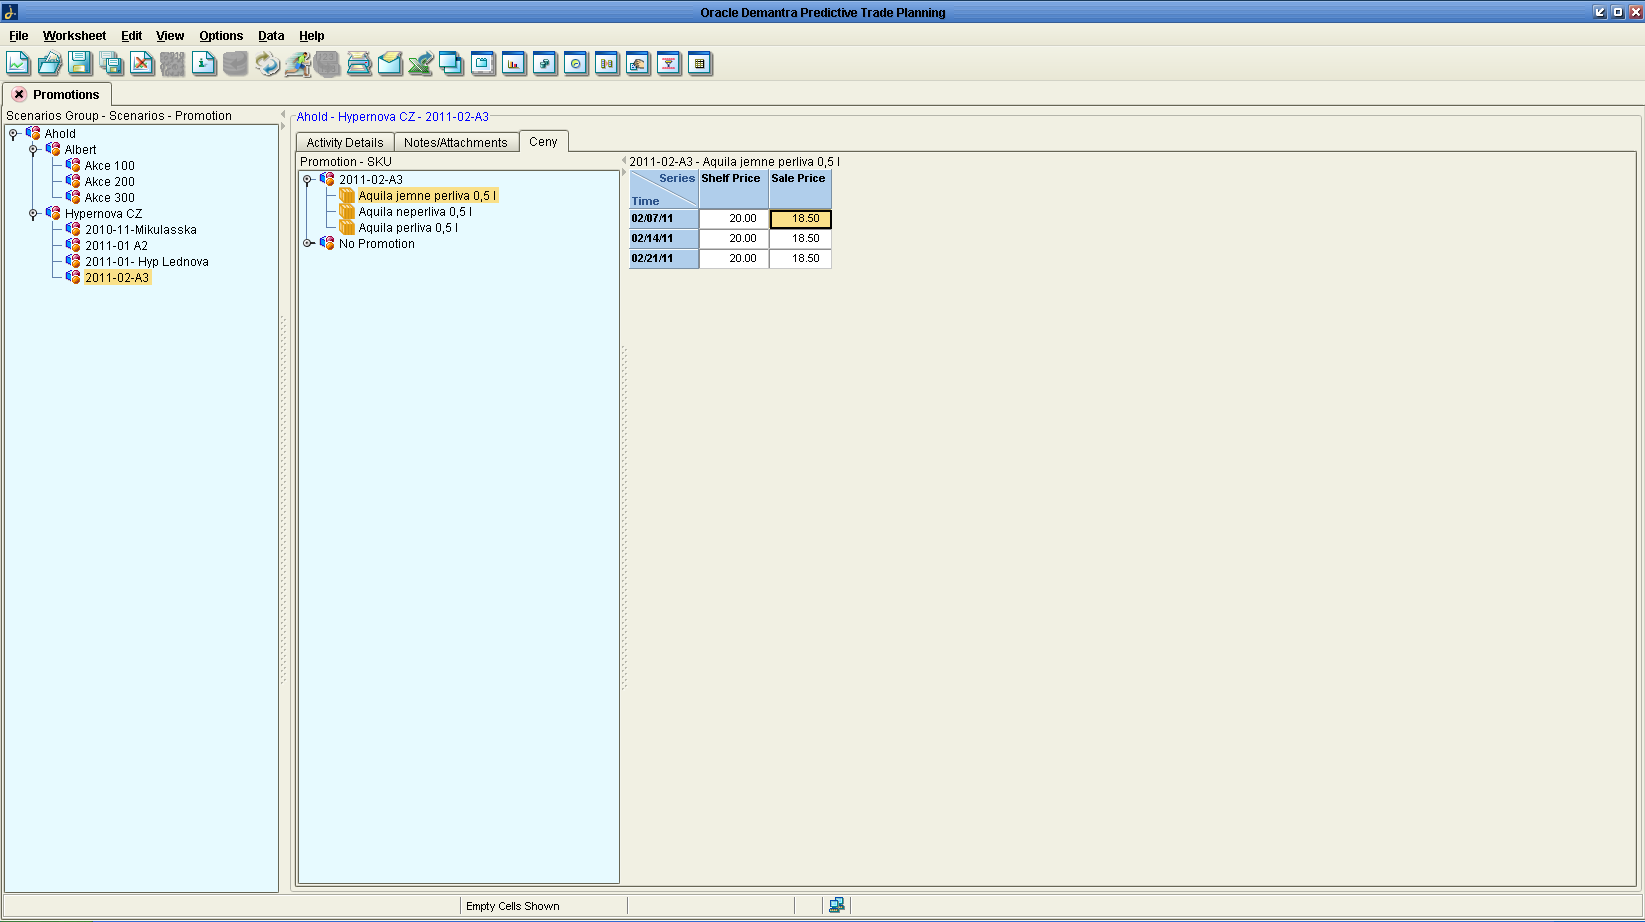The width and height of the screenshot is (1645, 922).
Task: Click the Empty Cells Shown status text
Action: [x=513, y=906]
